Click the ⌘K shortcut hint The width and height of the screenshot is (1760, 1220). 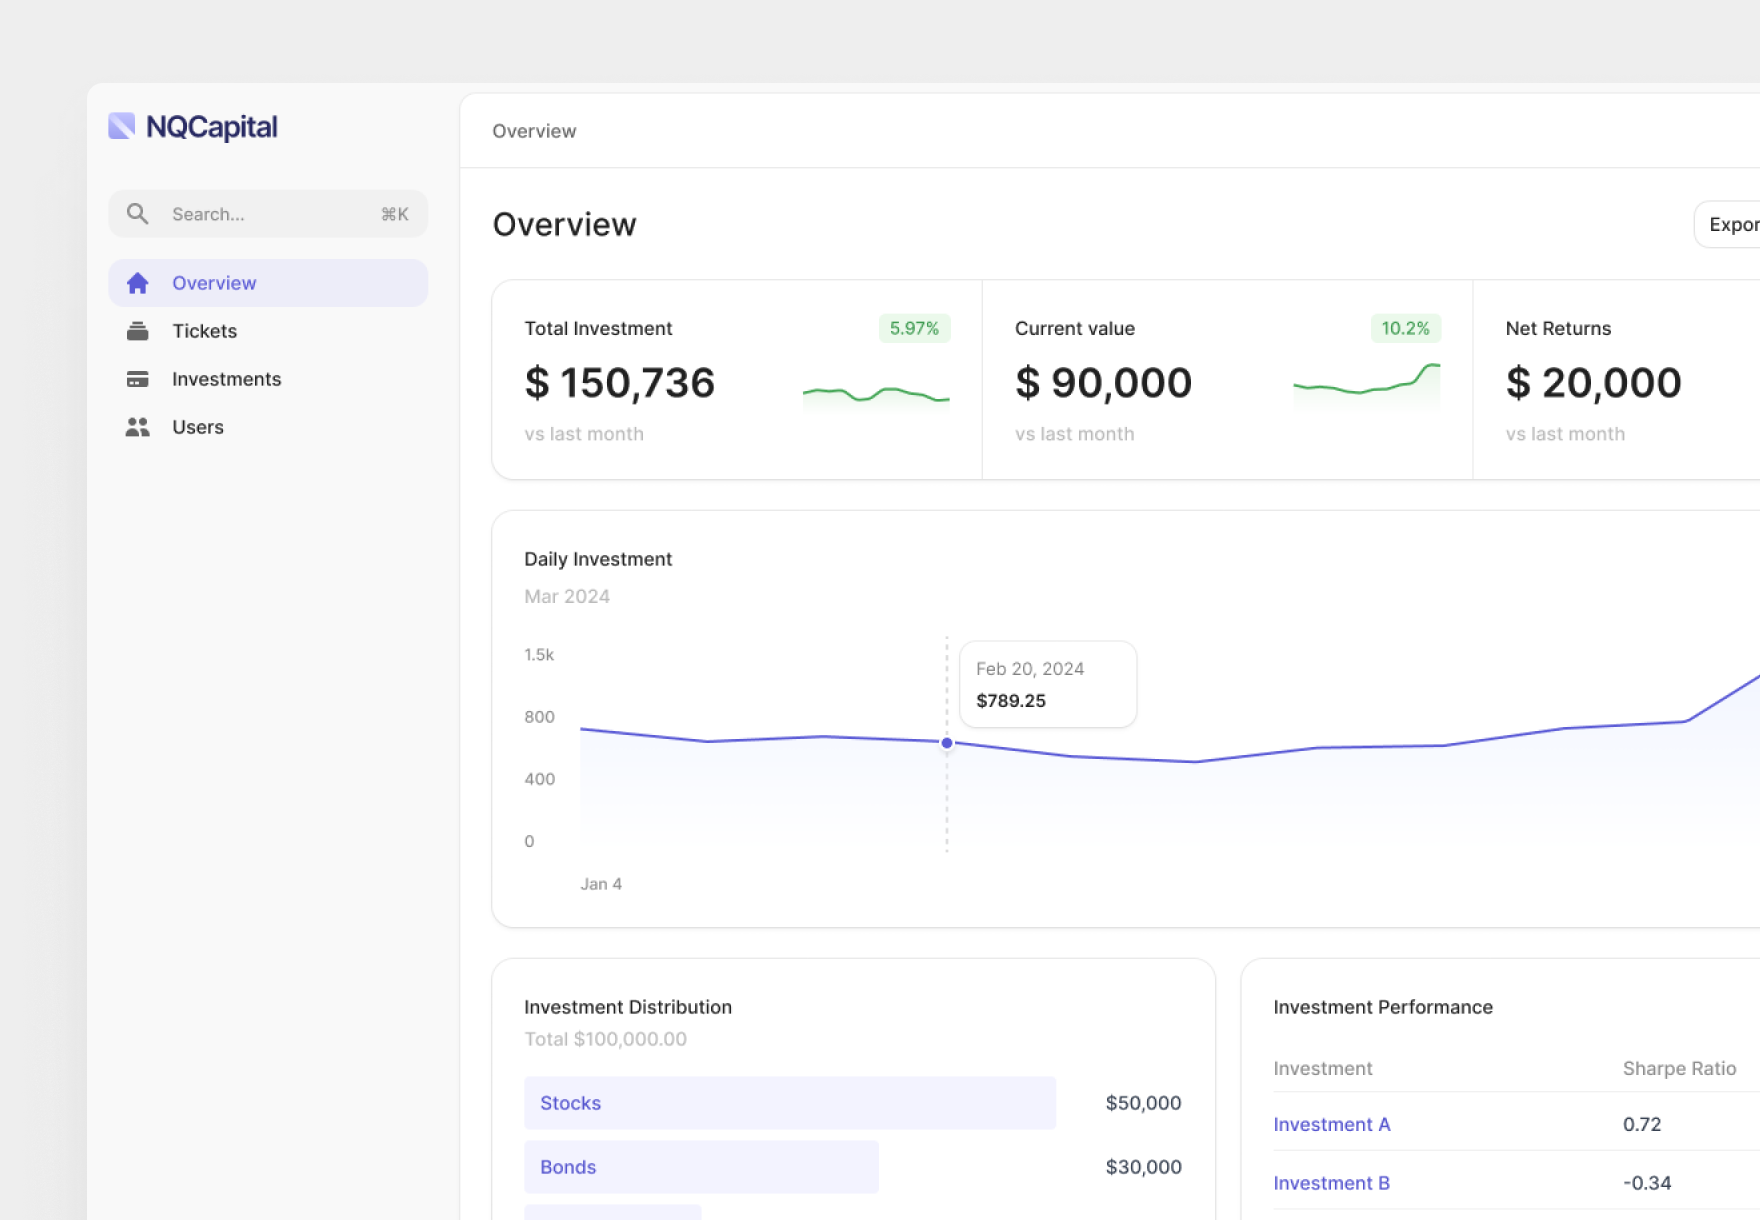[x=395, y=214]
